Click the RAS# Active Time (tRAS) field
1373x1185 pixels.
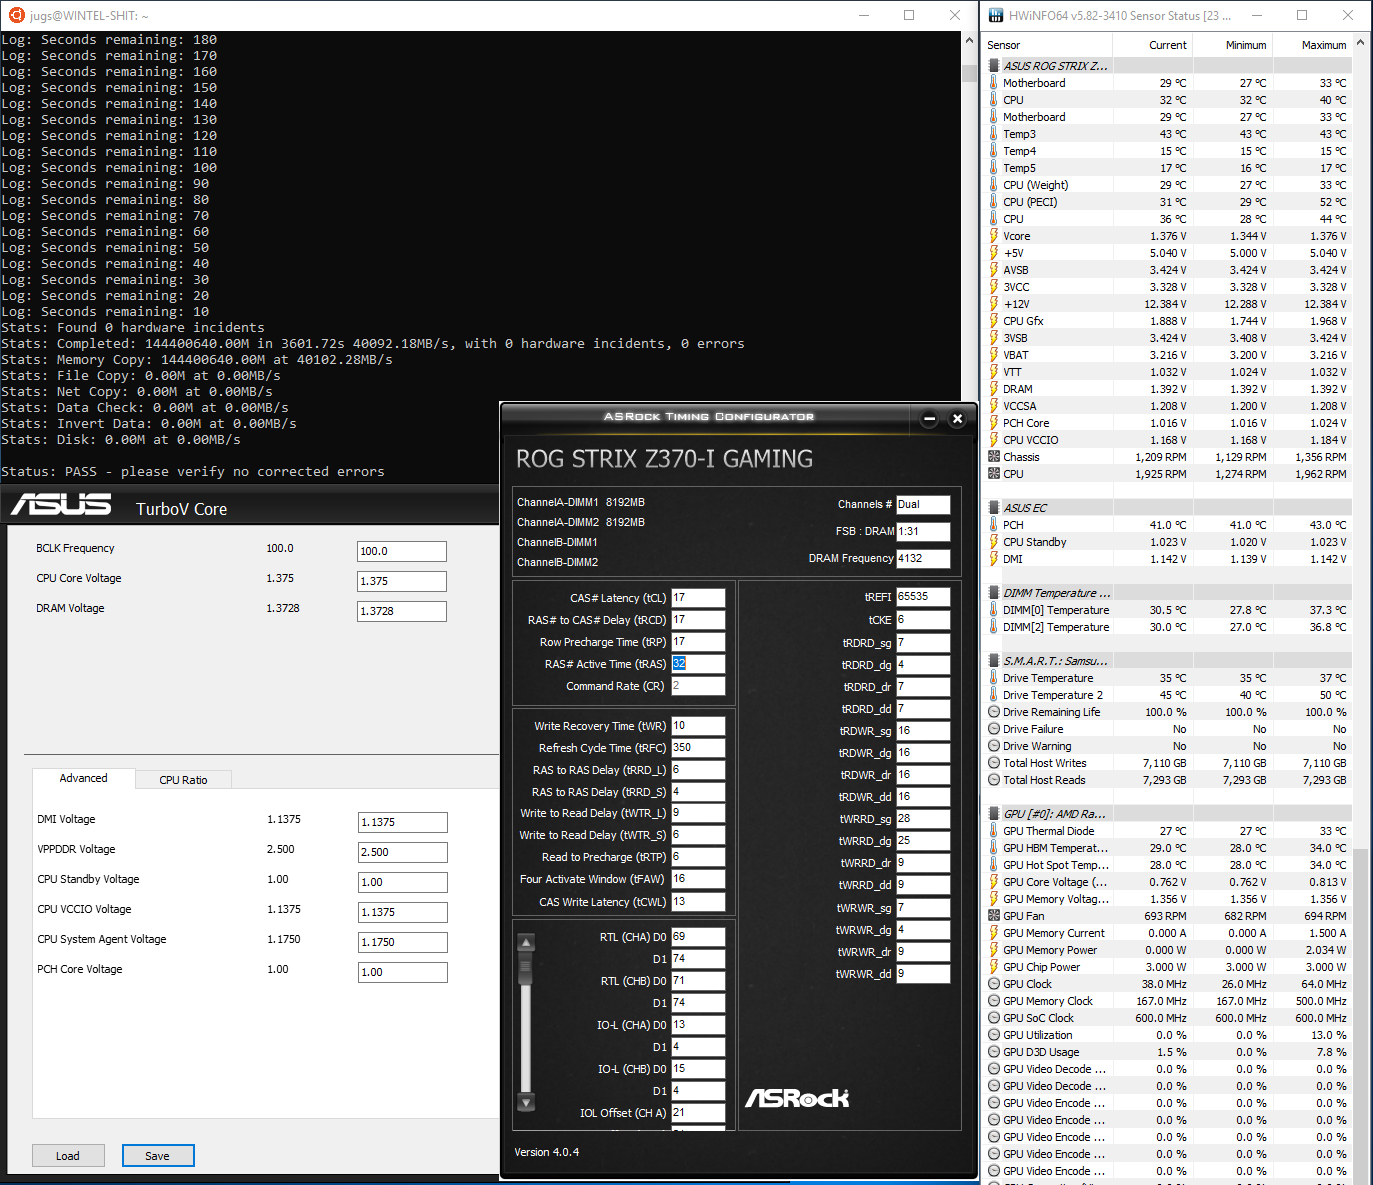(698, 664)
